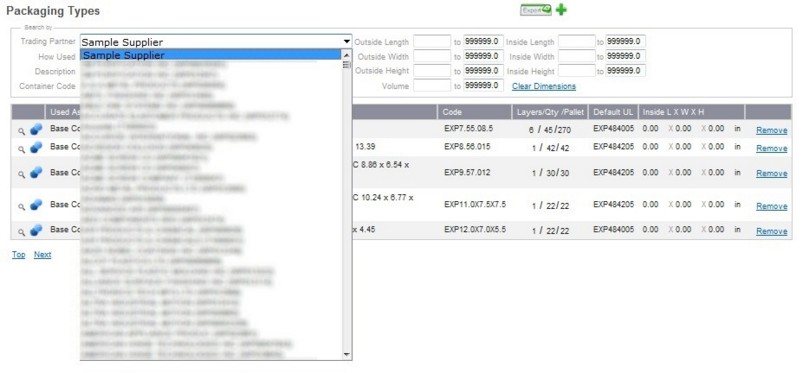
Task: Open magnifier for EXP7.55.08.5 row
Action: 22,131
